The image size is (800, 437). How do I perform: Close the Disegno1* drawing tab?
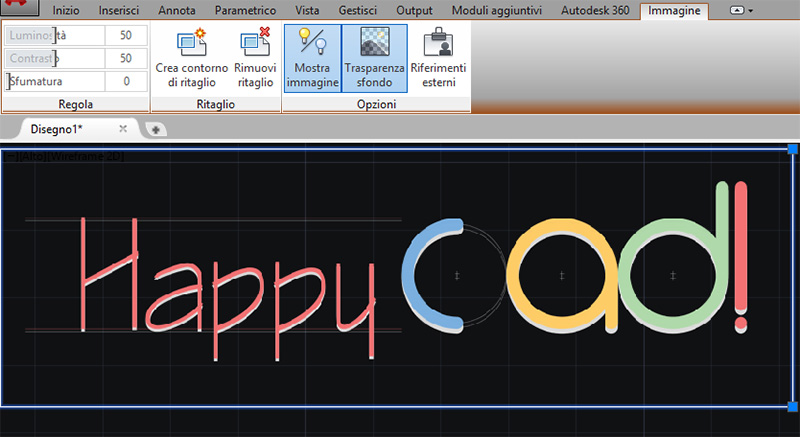tap(123, 129)
